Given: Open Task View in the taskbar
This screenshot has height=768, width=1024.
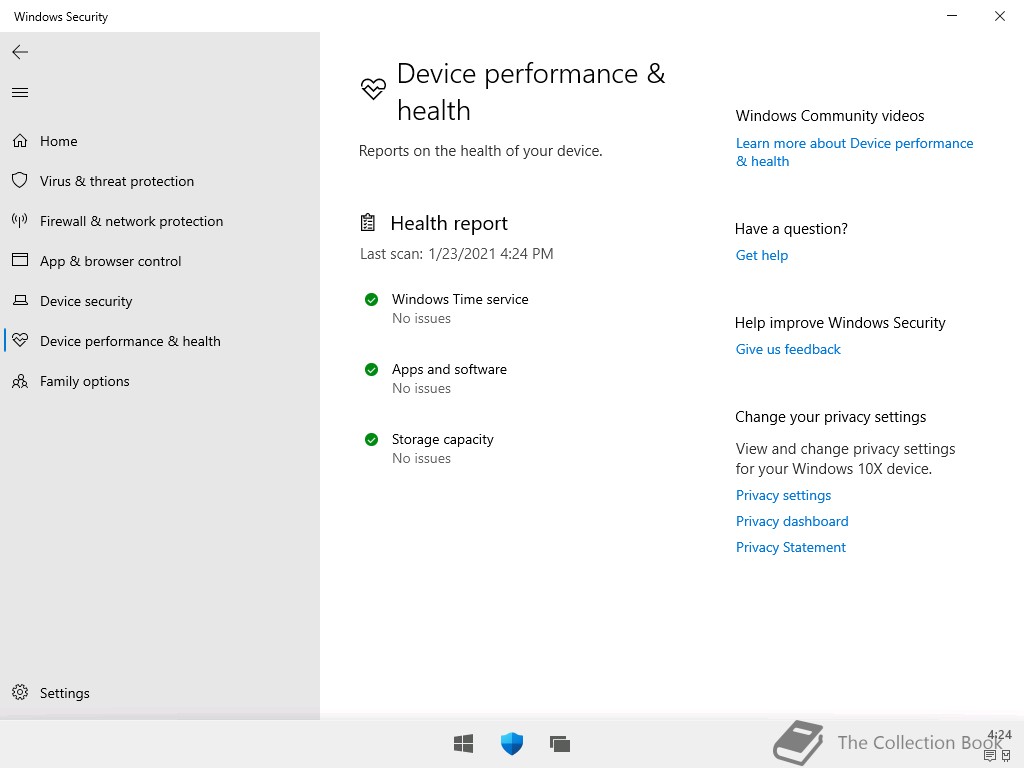Looking at the screenshot, I should click(x=560, y=743).
